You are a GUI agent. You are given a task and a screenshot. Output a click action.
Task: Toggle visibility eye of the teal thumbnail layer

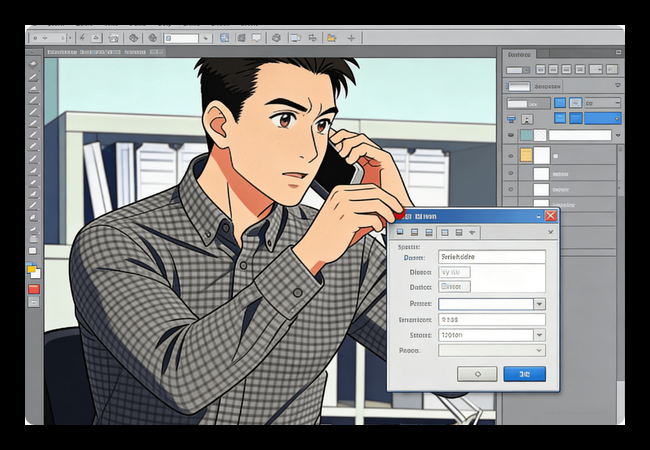point(513,135)
